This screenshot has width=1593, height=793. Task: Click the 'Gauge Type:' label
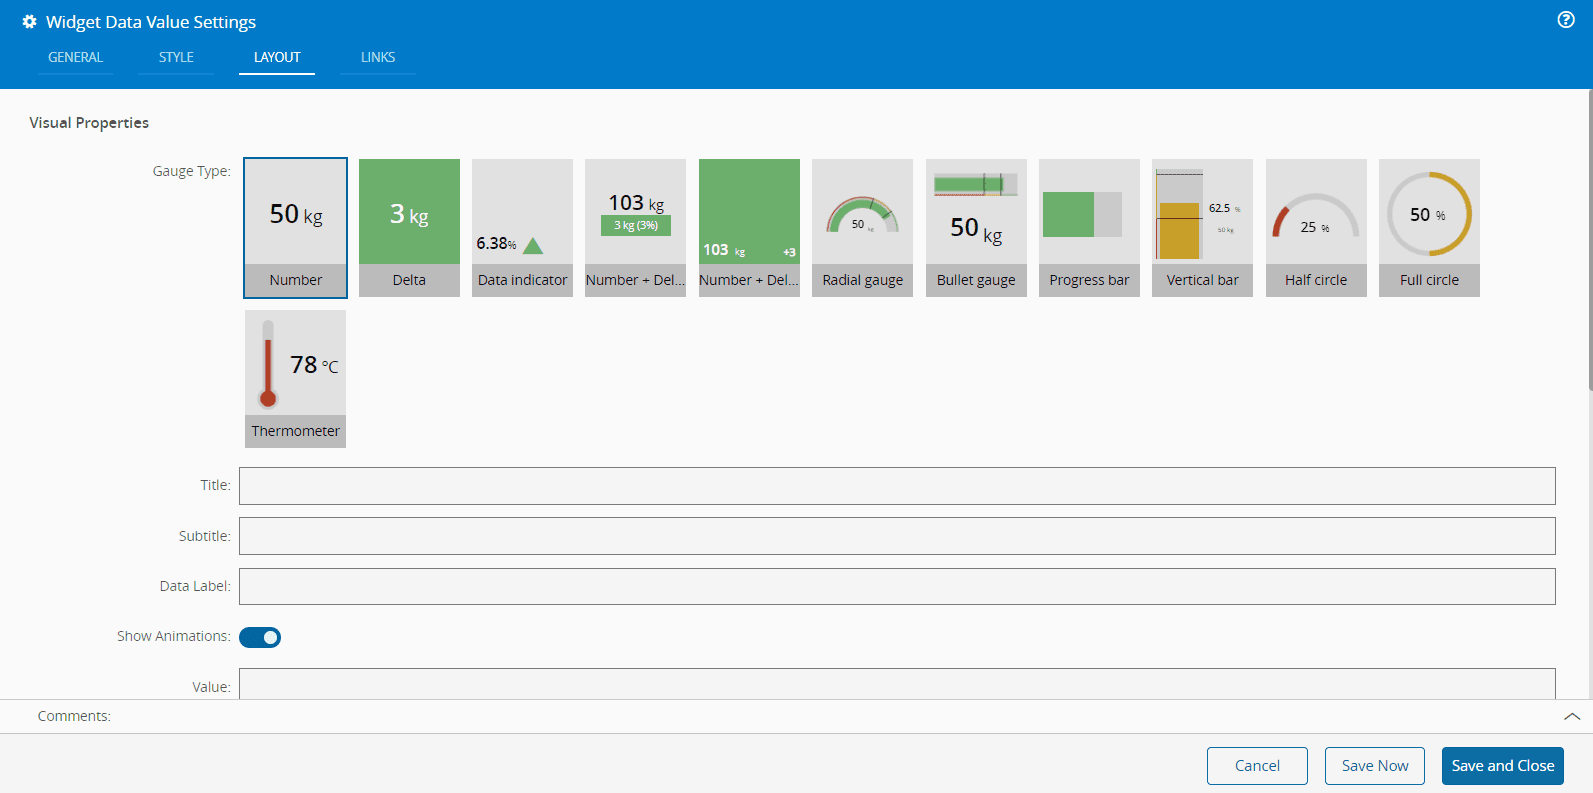coord(192,171)
